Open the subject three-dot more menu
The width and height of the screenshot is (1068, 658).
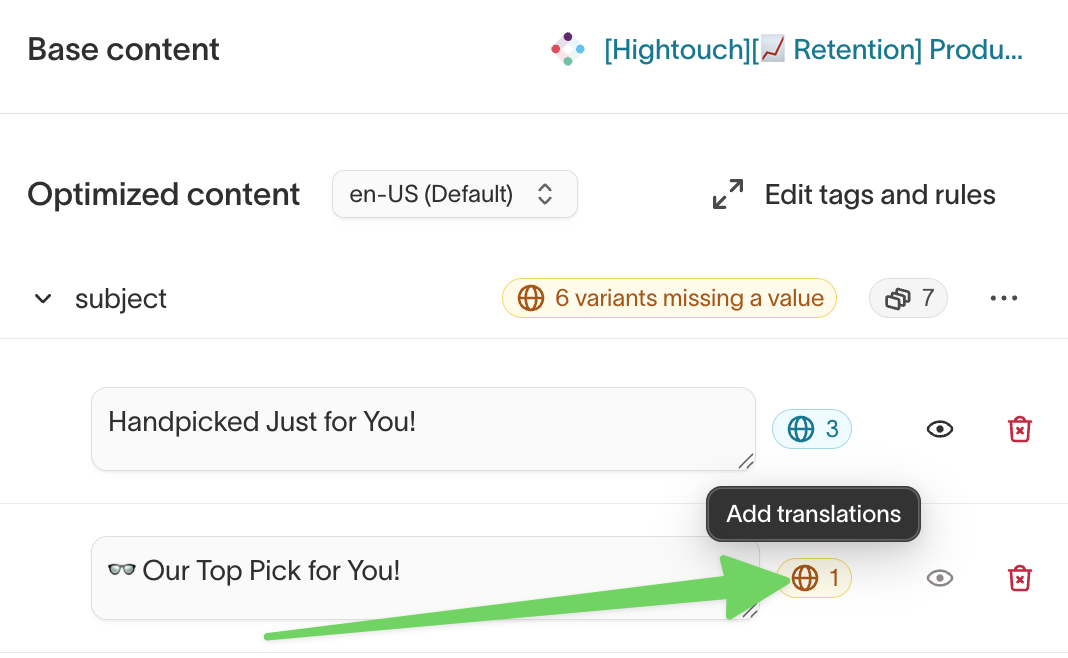coord(1004,298)
